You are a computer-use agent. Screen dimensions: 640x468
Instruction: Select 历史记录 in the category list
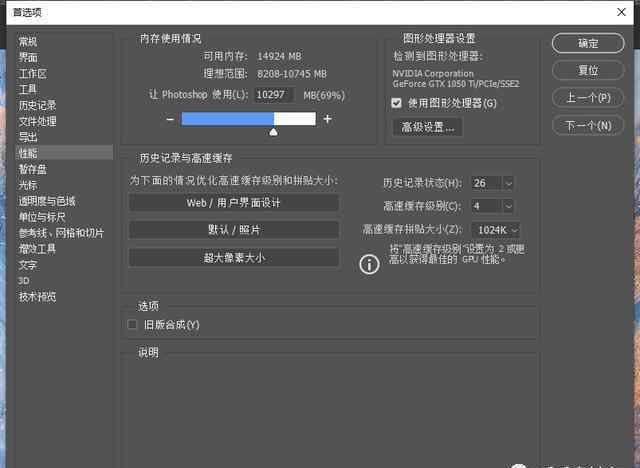click(x=37, y=105)
